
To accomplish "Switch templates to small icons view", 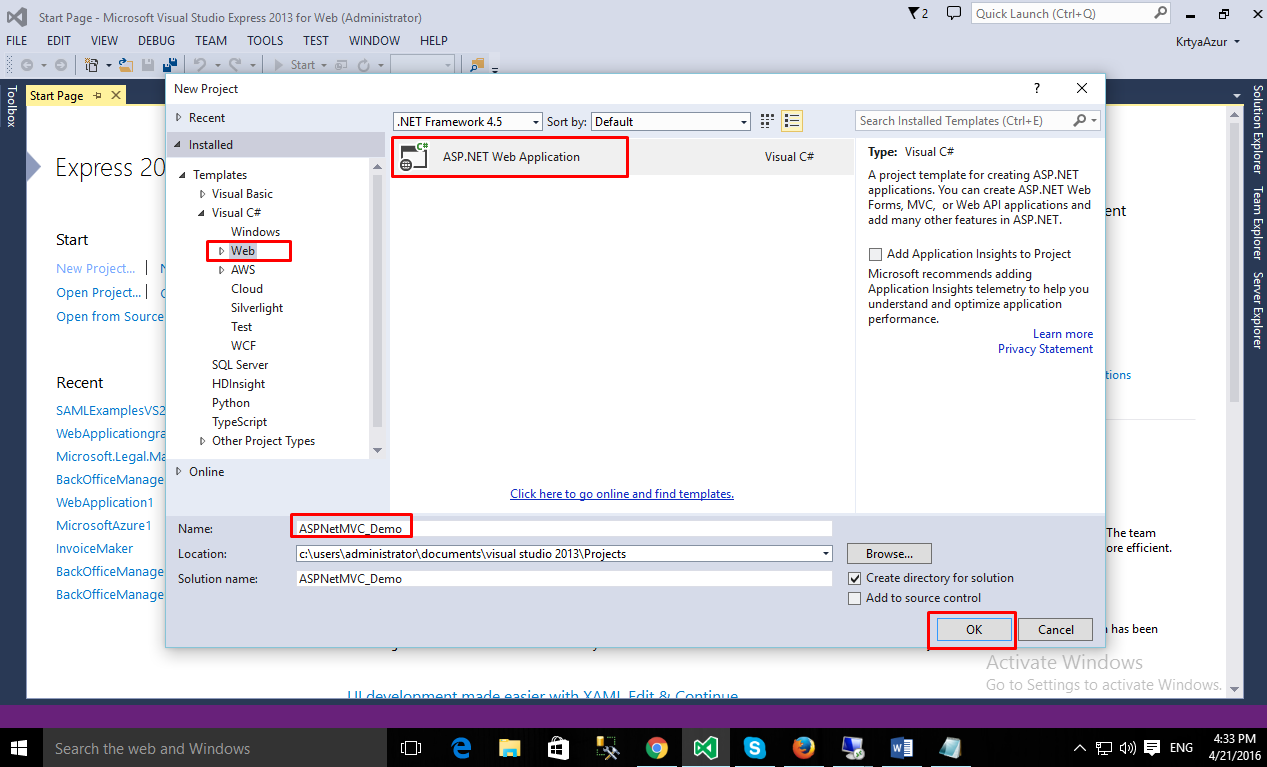I will pyautogui.click(x=767, y=121).
